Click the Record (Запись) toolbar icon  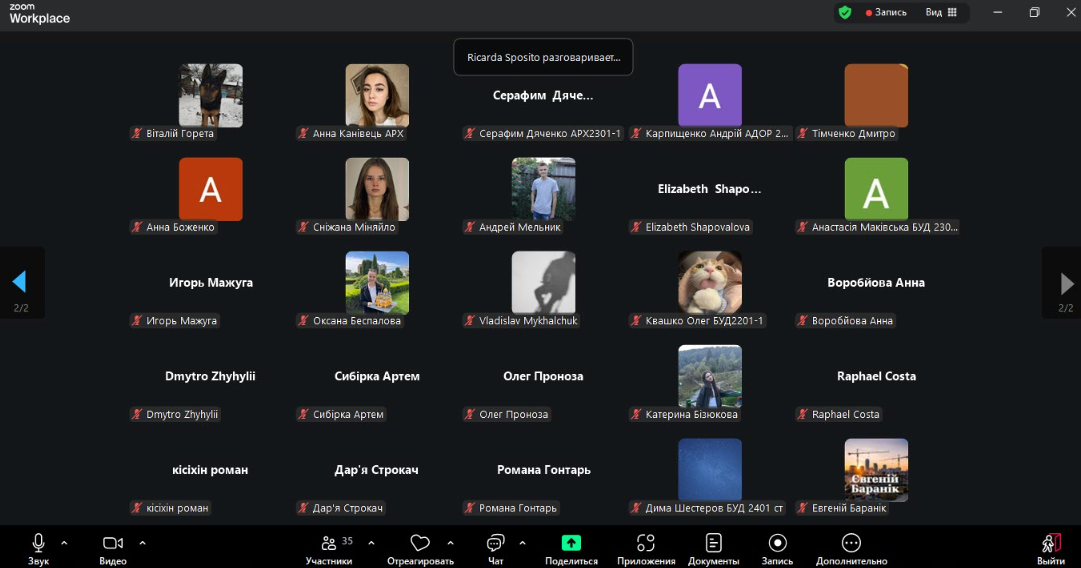tap(777, 543)
